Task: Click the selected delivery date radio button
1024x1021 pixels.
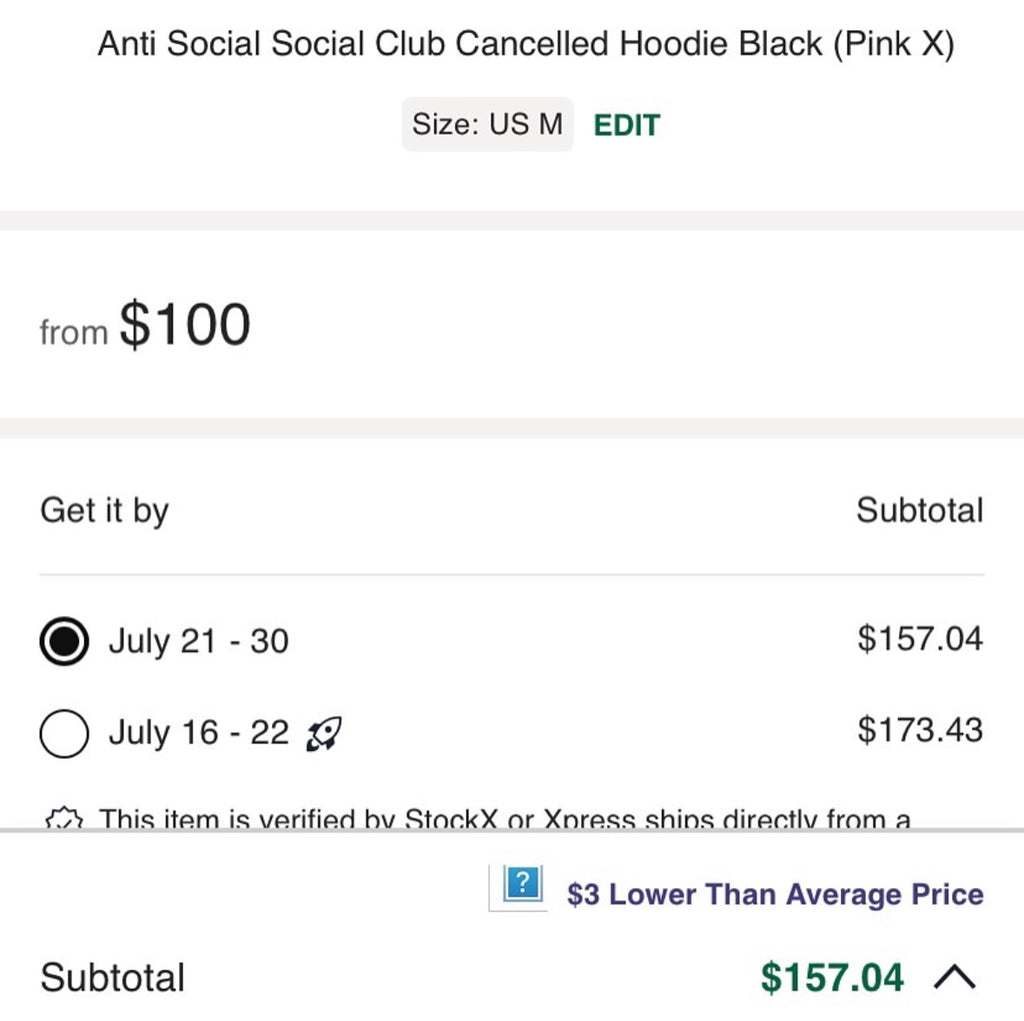Action: [x=63, y=641]
